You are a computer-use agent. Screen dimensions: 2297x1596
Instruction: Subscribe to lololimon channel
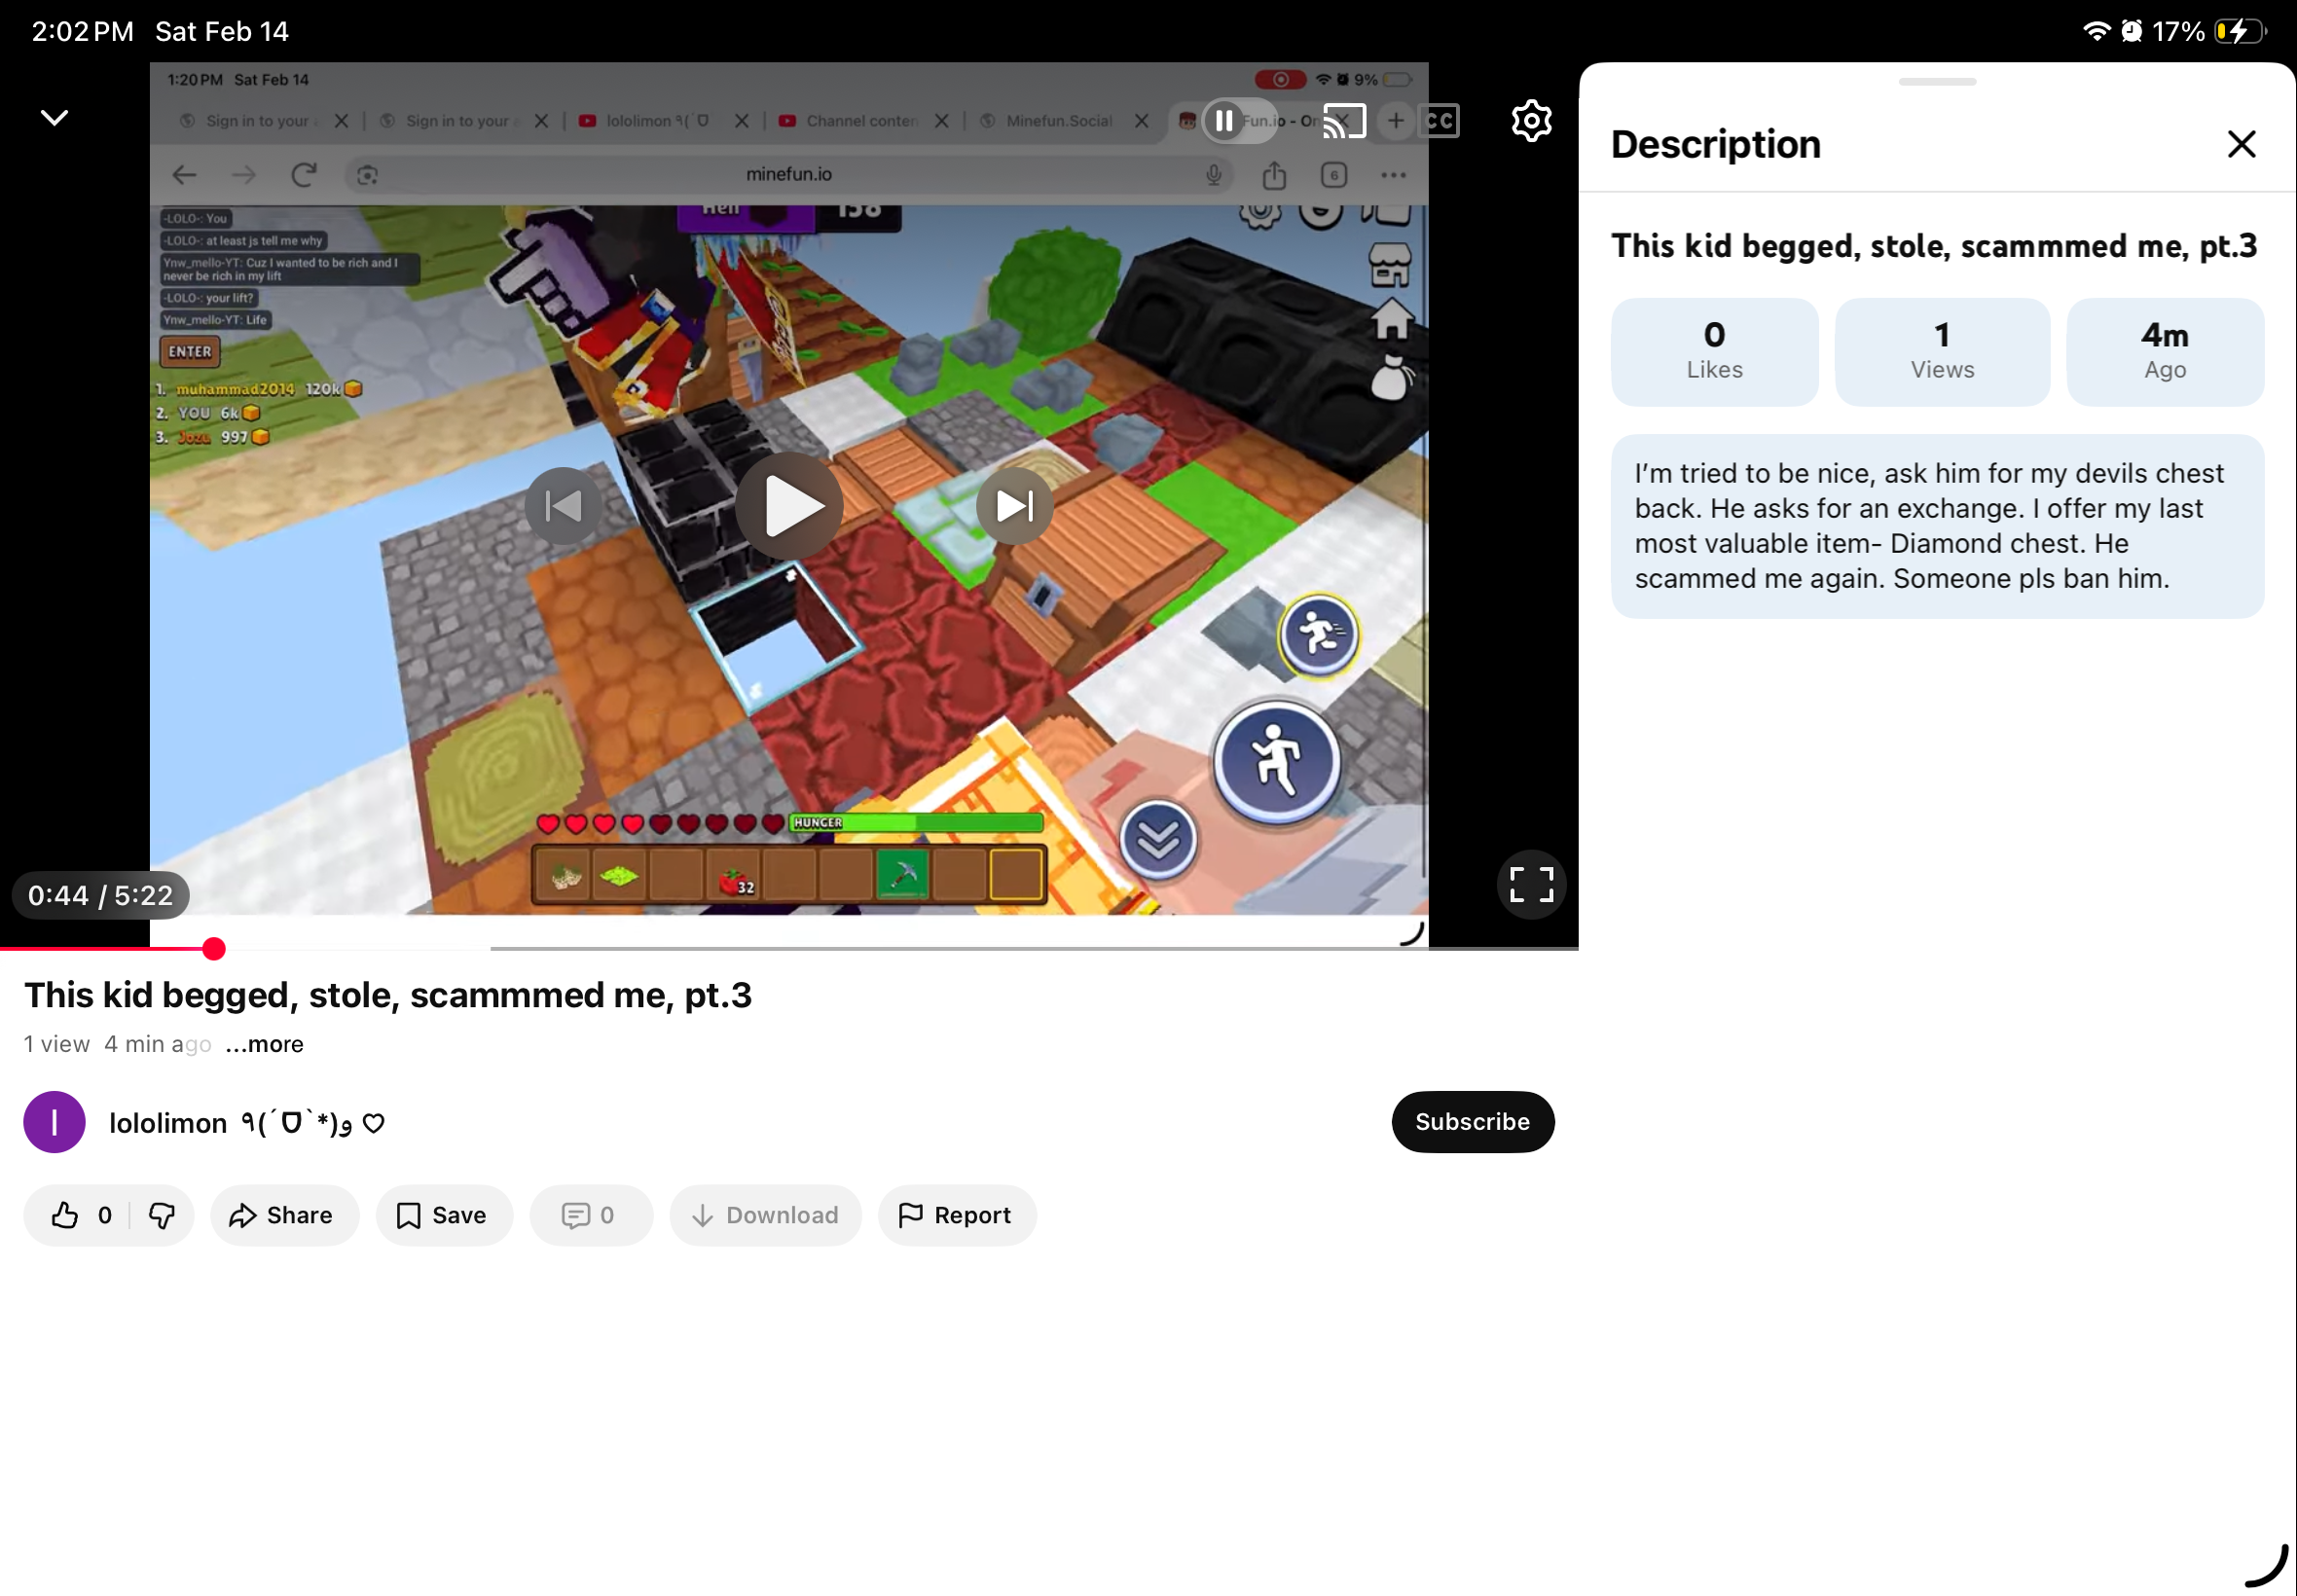(x=1471, y=1121)
